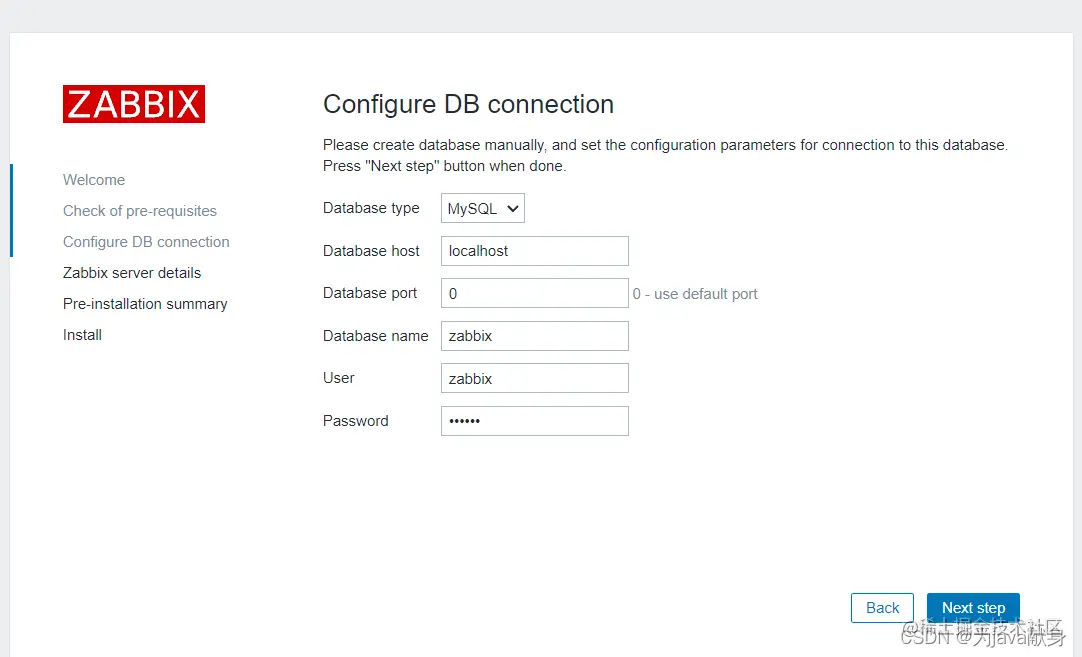Click the 'Please create database manually' instruction text

point(665,155)
